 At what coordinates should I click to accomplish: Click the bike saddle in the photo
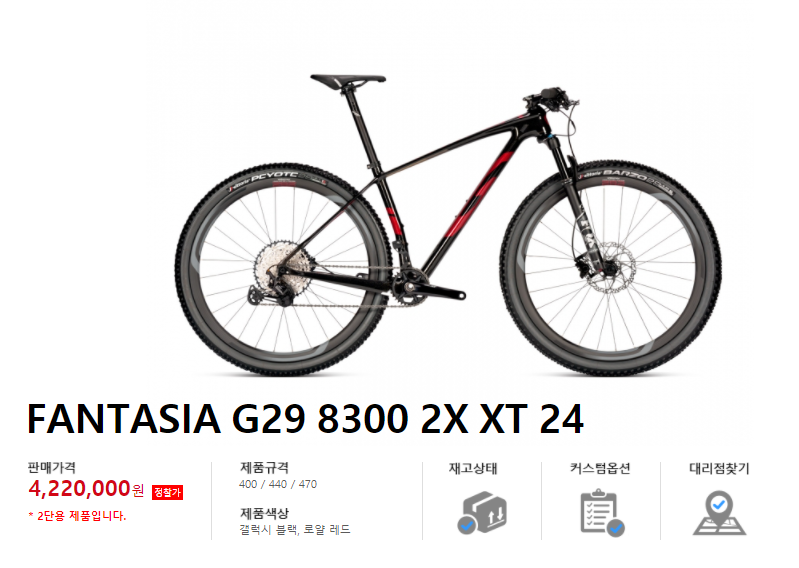(348, 80)
